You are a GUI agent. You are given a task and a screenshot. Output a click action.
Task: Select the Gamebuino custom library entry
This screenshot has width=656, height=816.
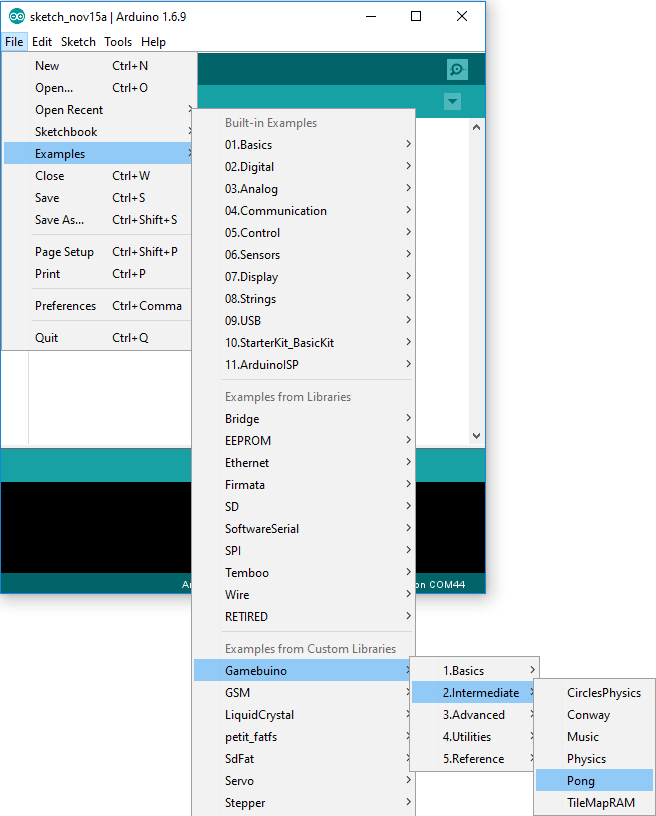[303, 670]
